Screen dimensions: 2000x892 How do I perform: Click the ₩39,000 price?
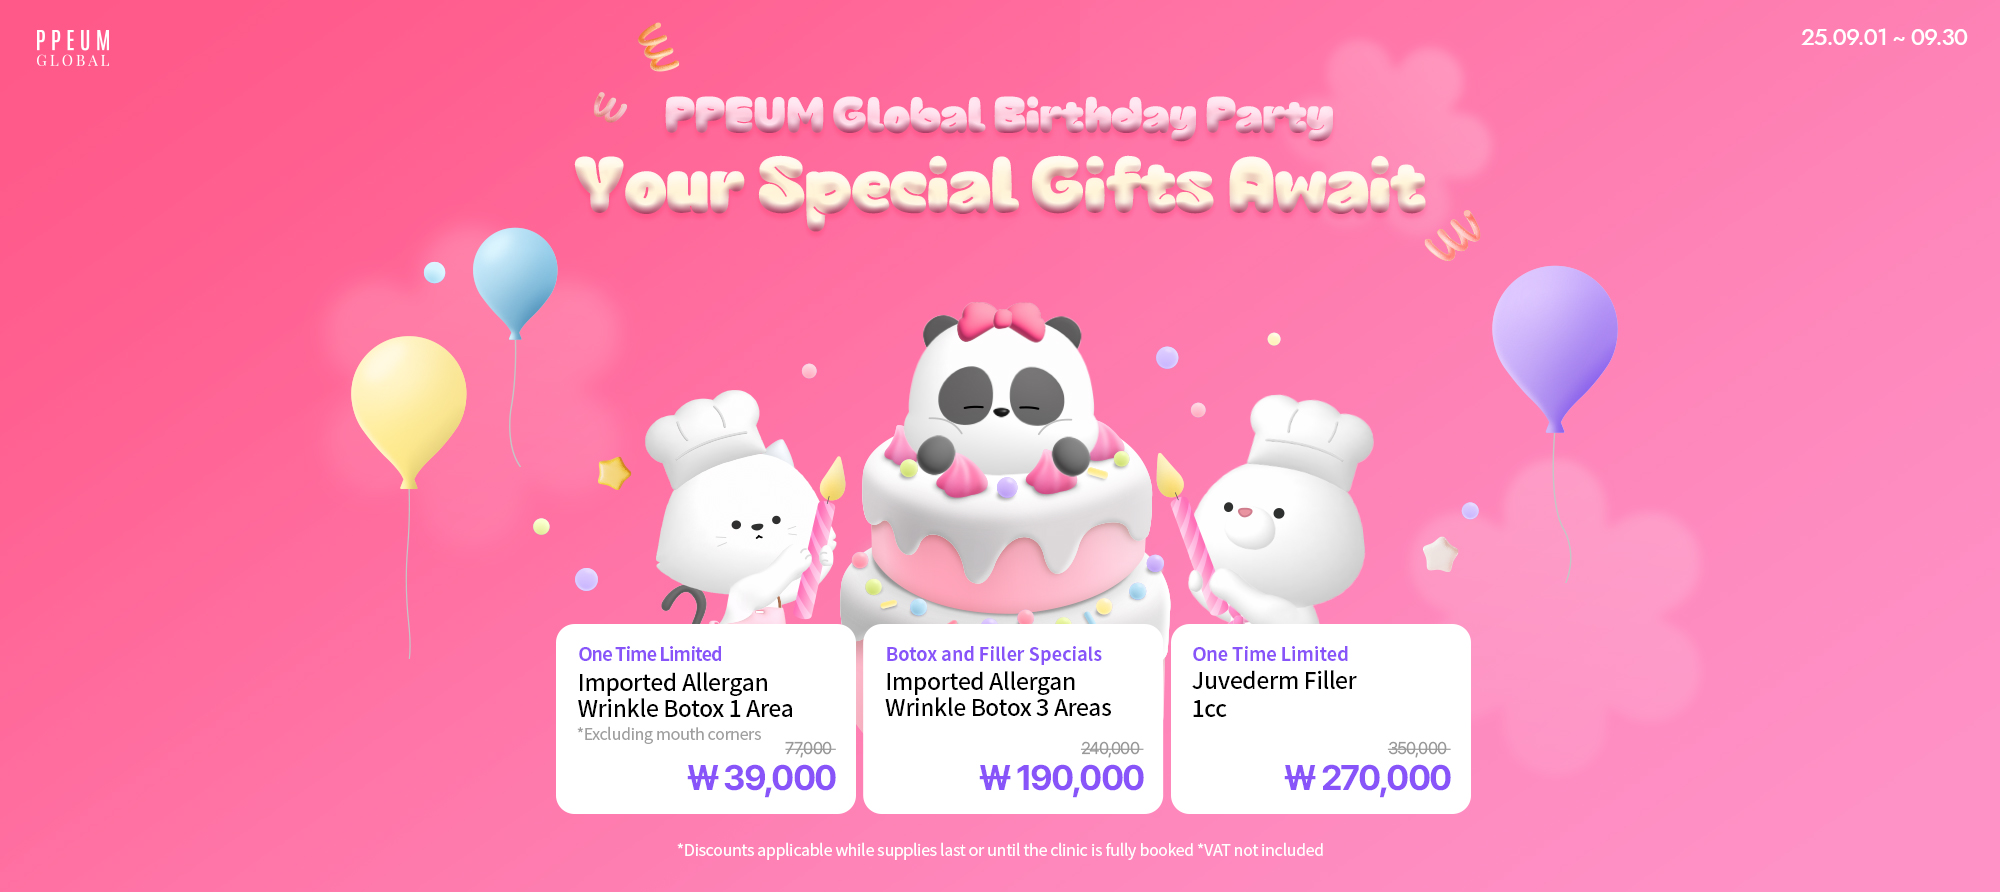coord(762,778)
